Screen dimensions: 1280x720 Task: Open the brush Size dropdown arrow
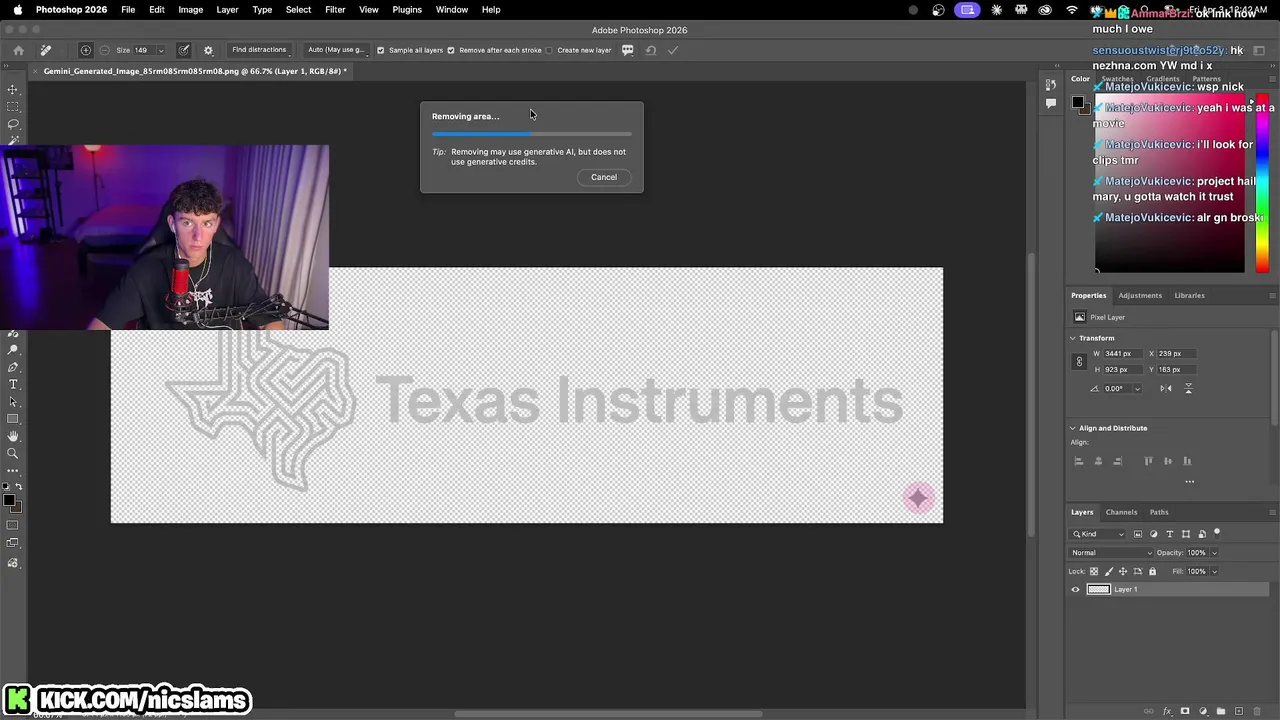[x=161, y=50]
